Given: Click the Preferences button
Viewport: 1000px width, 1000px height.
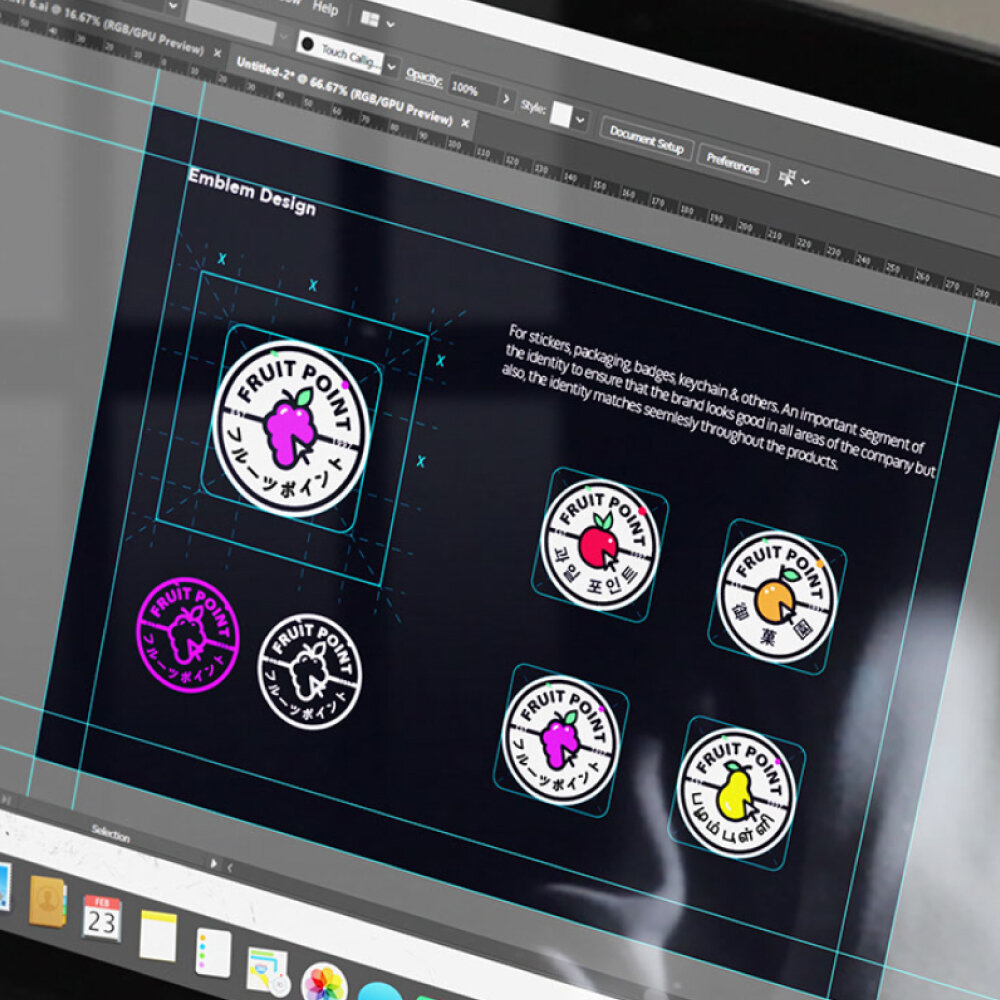Looking at the screenshot, I should 732,165.
